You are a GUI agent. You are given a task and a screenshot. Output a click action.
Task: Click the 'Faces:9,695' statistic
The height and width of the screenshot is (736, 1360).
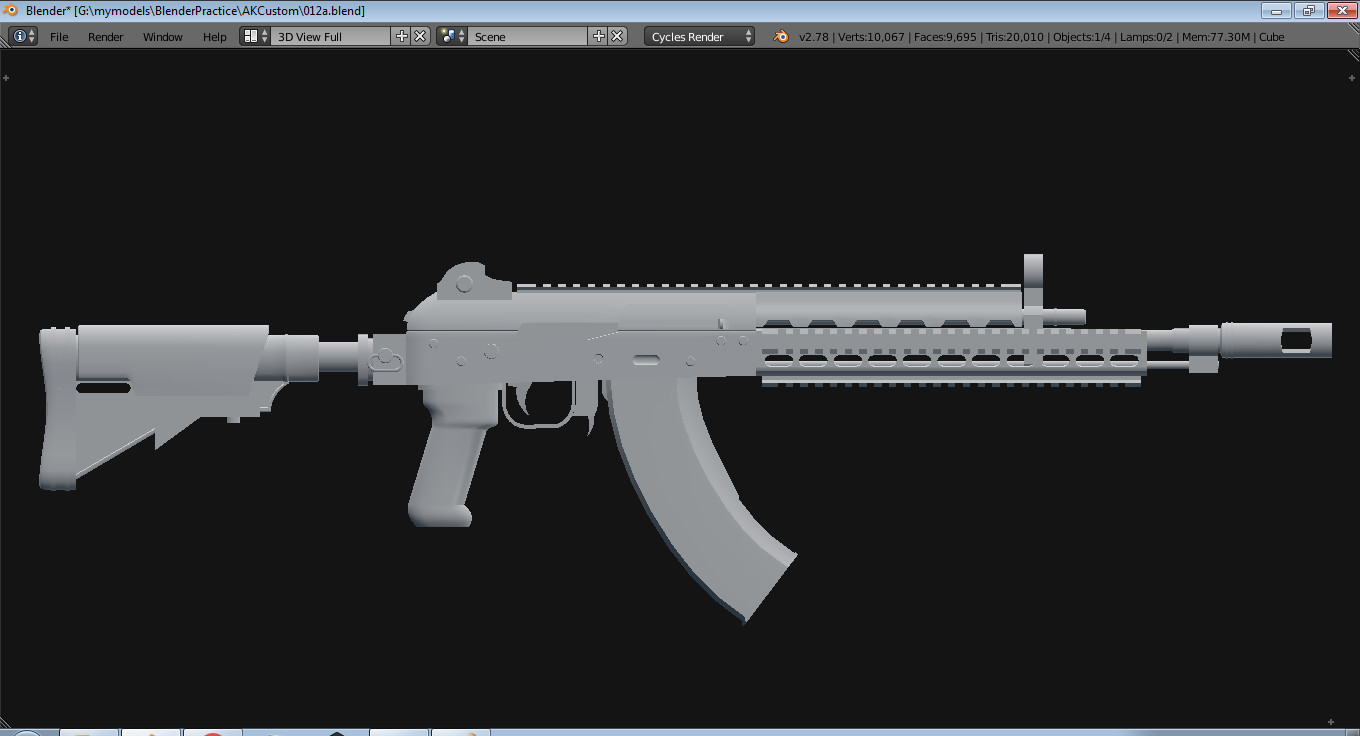(x=944, y=37)
